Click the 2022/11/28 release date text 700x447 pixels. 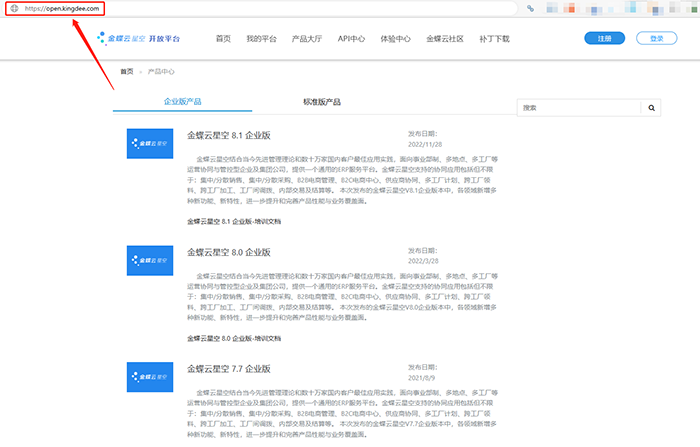click(425, 144)
